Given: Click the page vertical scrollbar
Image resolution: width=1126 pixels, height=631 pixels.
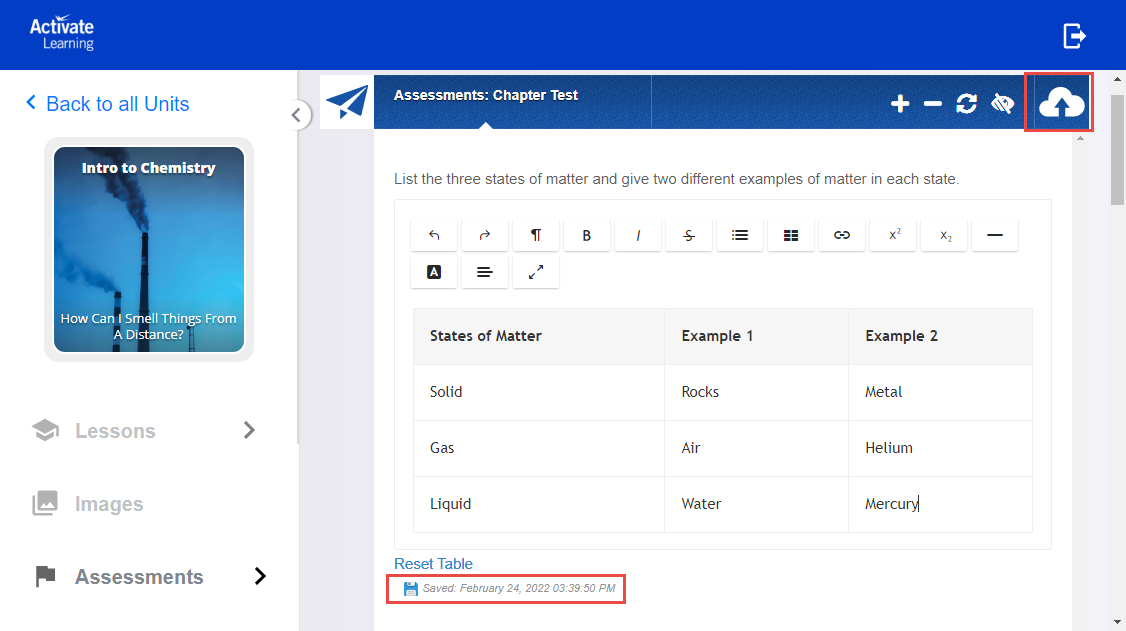Looking at the screenshot, I should [x=1117, y=151].
